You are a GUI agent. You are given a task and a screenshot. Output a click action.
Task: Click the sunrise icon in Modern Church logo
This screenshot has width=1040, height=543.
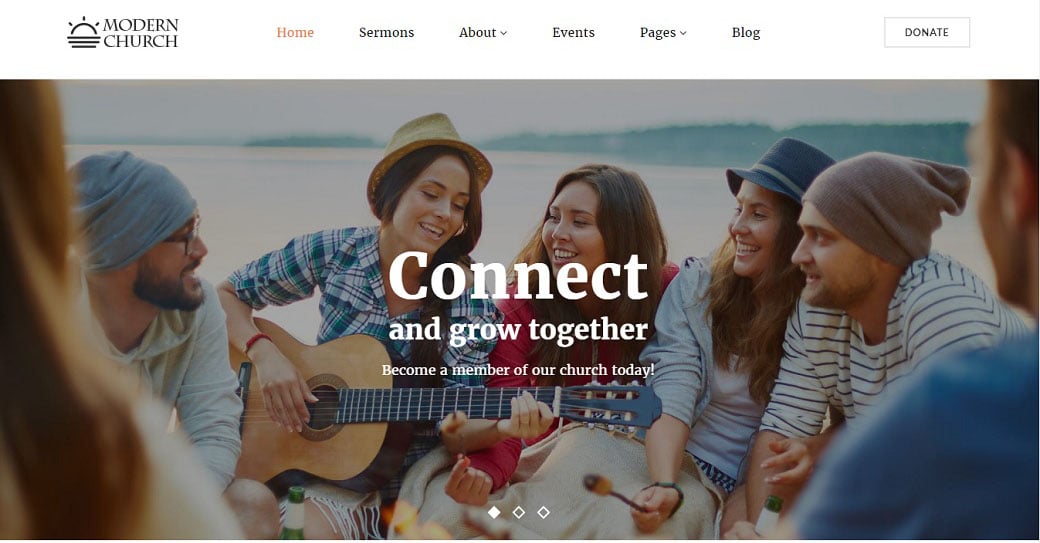84,32
